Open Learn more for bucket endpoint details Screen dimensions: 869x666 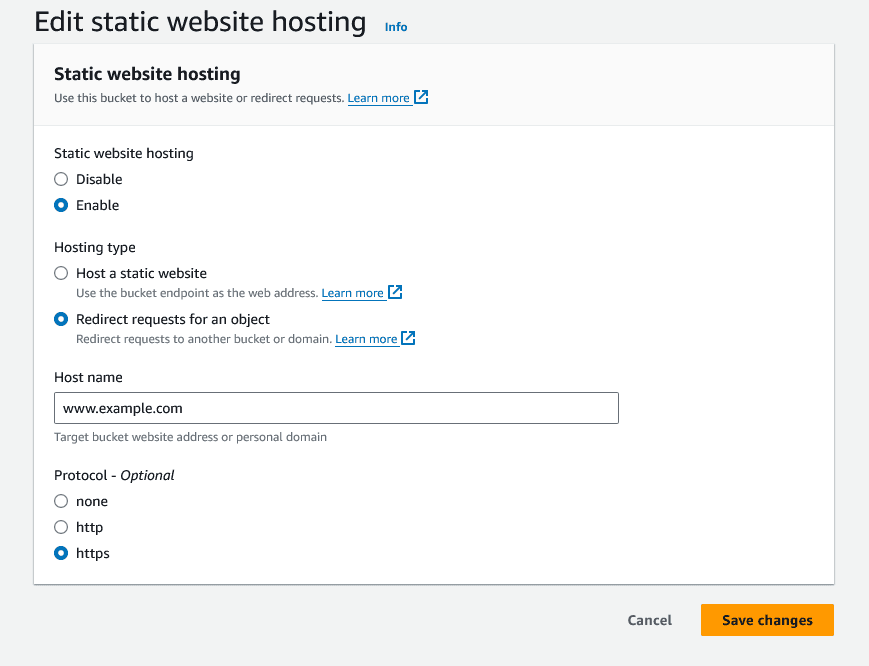352,292
